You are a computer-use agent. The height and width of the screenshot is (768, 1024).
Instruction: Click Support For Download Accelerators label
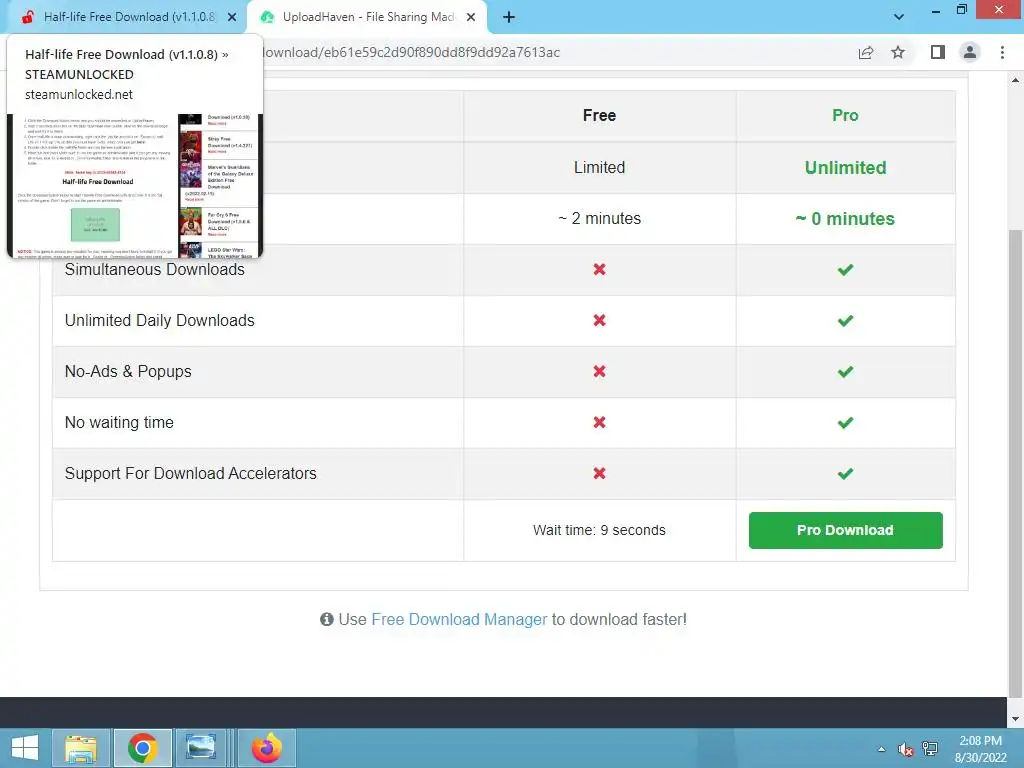tap(190, 473)
